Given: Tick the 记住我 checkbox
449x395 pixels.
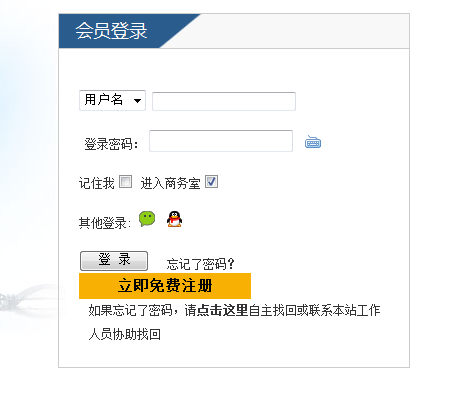Looking at the screenshot, I should [x=125, y=182].
